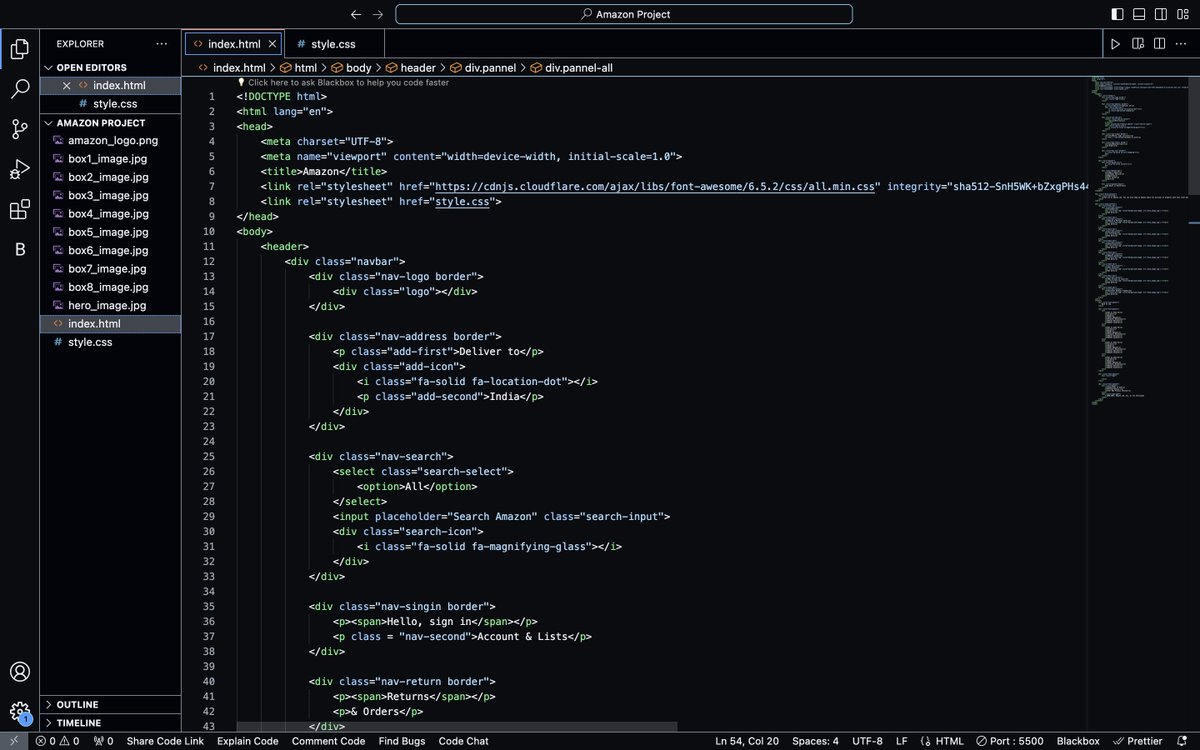The image size is (1200, 750).
Task: Go back with the navigation arrow
Action: coord(356,14)
